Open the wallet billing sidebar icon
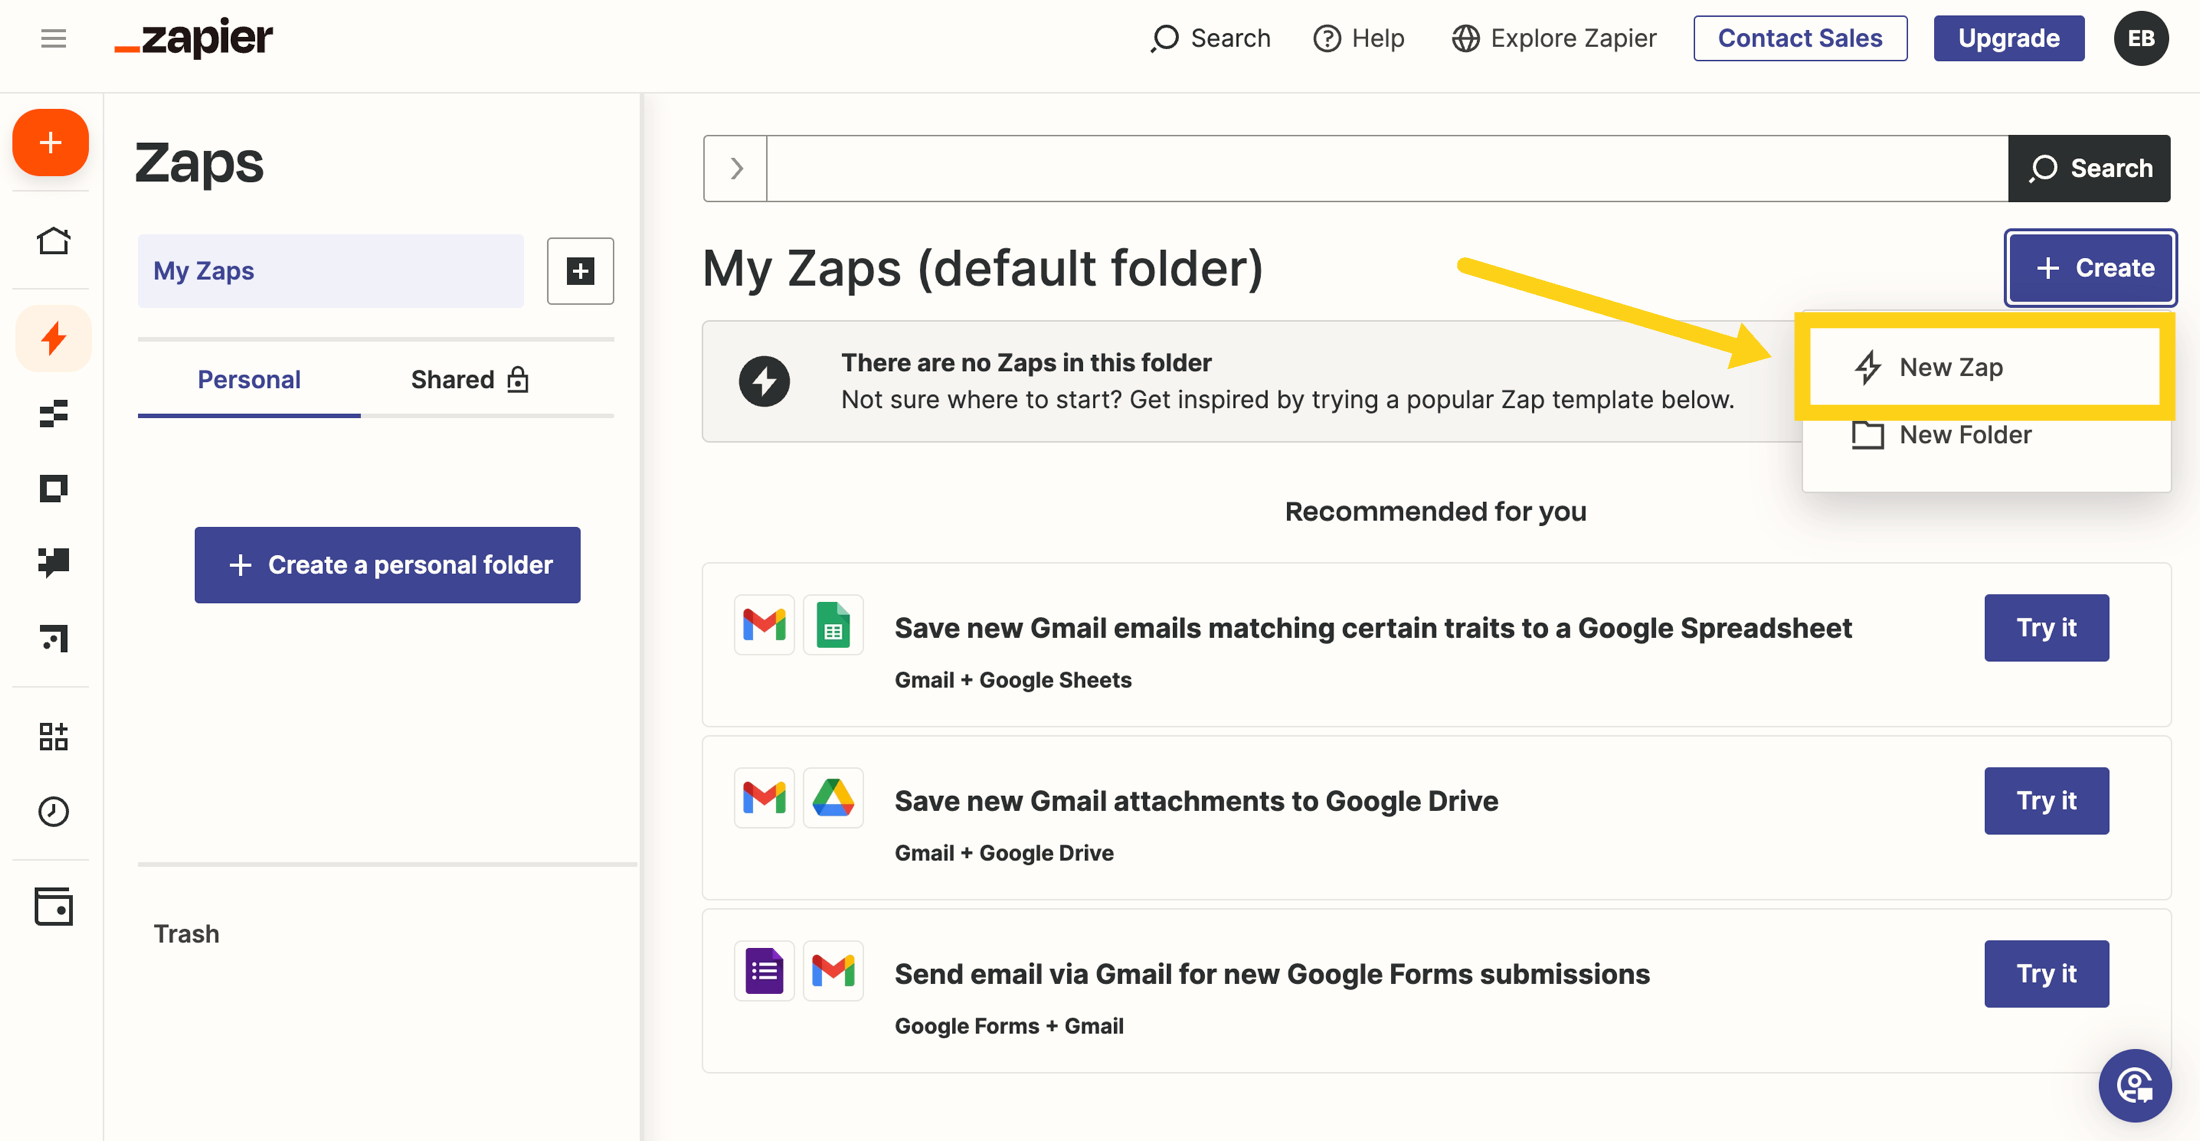Viewport: 2200px width, 1141px height. [53, 906]
